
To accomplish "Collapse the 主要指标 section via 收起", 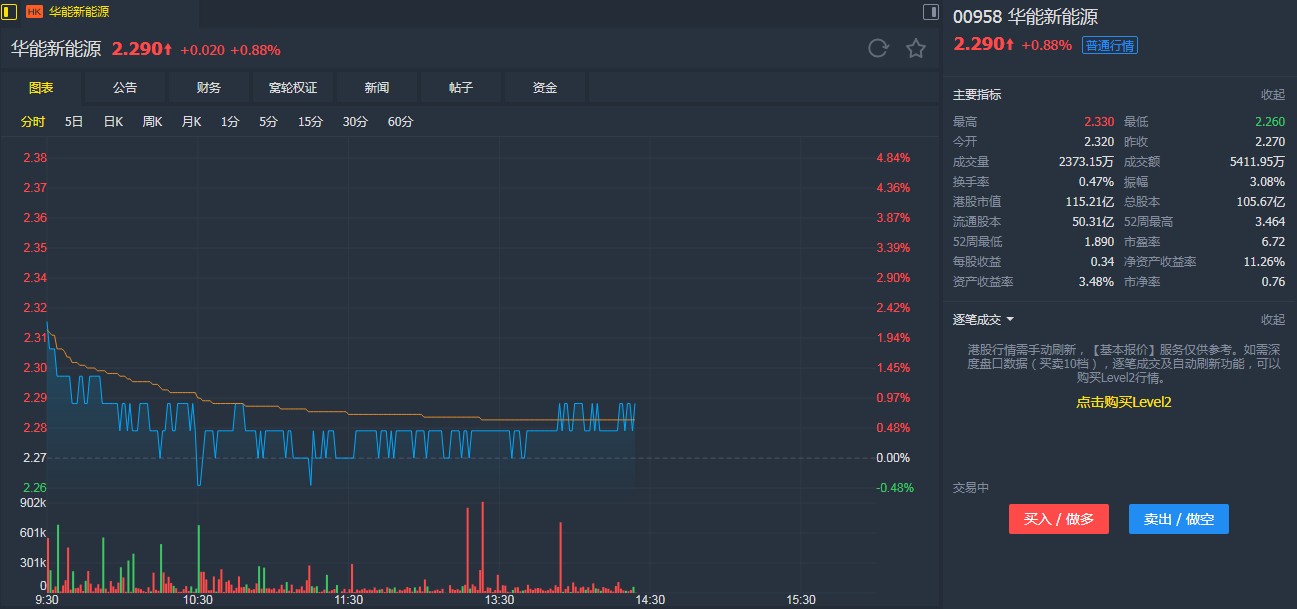I will click(1272, 95).
